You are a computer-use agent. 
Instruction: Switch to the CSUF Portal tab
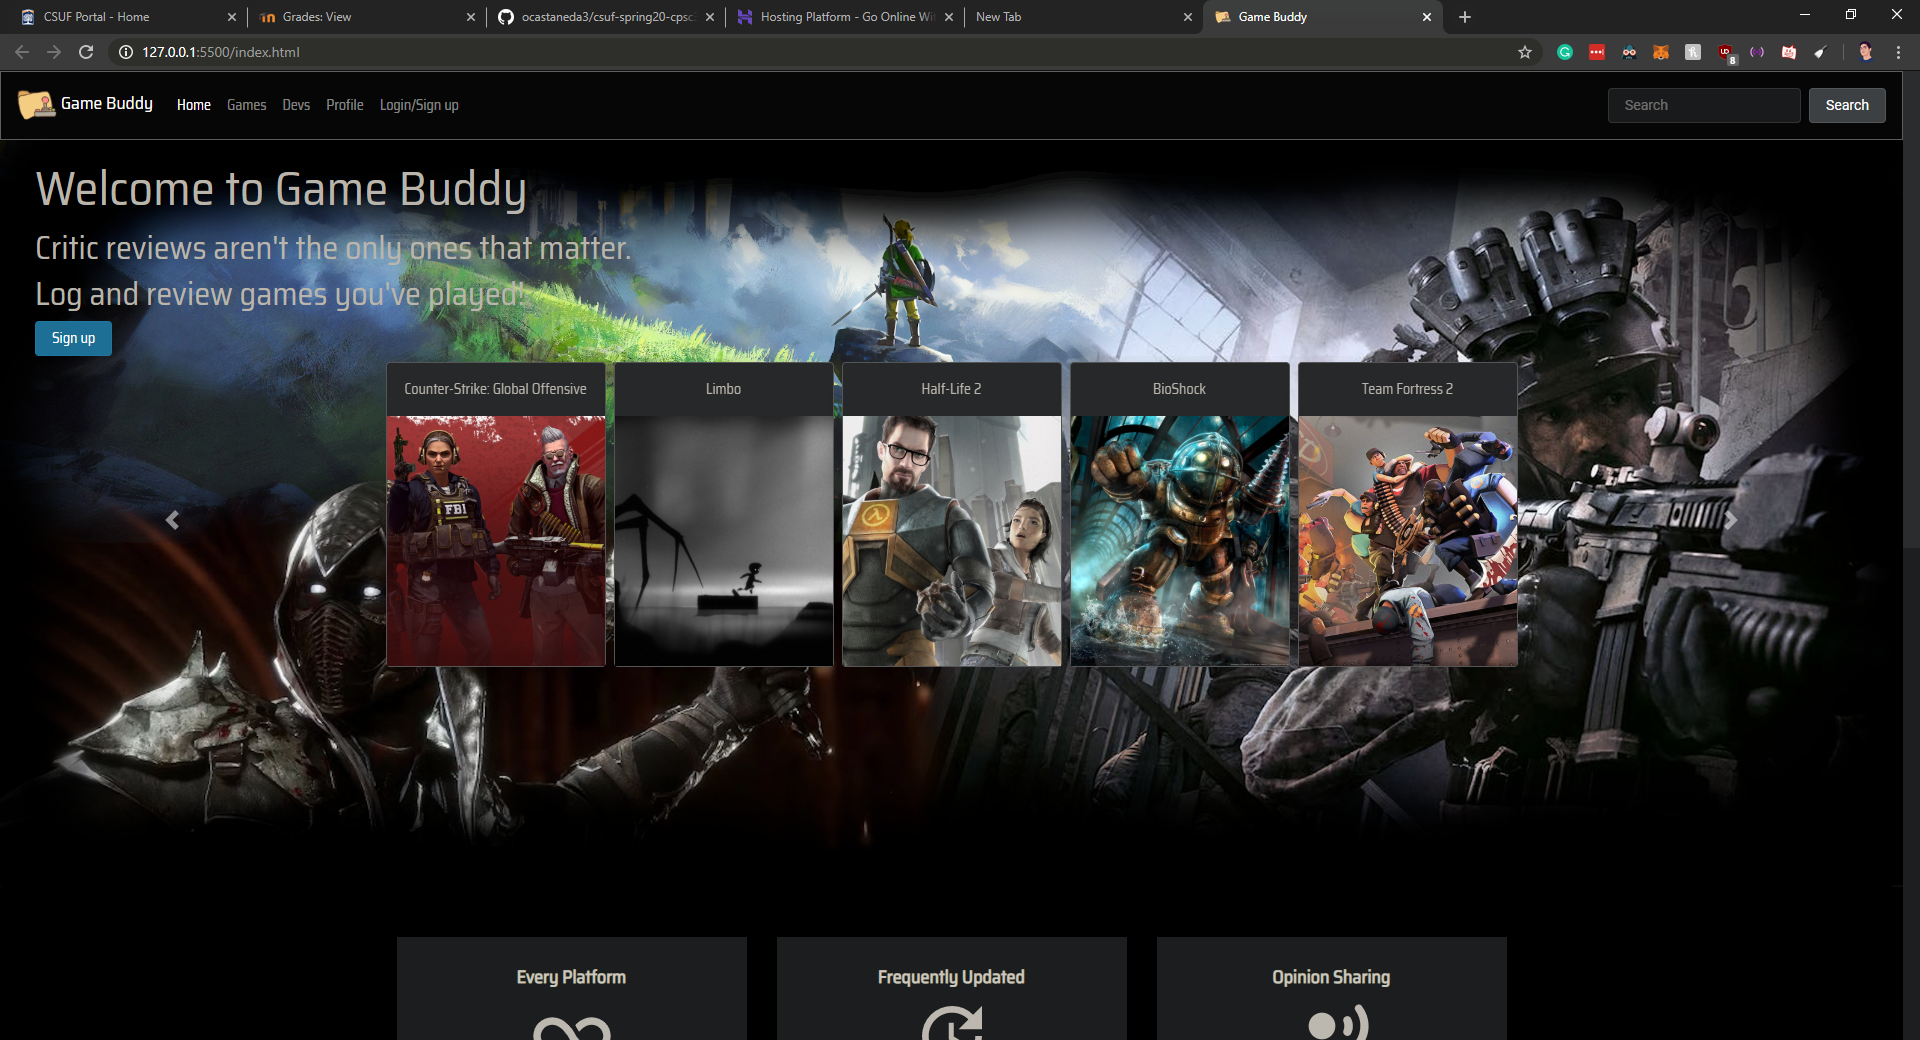click(x=120, y=17)
